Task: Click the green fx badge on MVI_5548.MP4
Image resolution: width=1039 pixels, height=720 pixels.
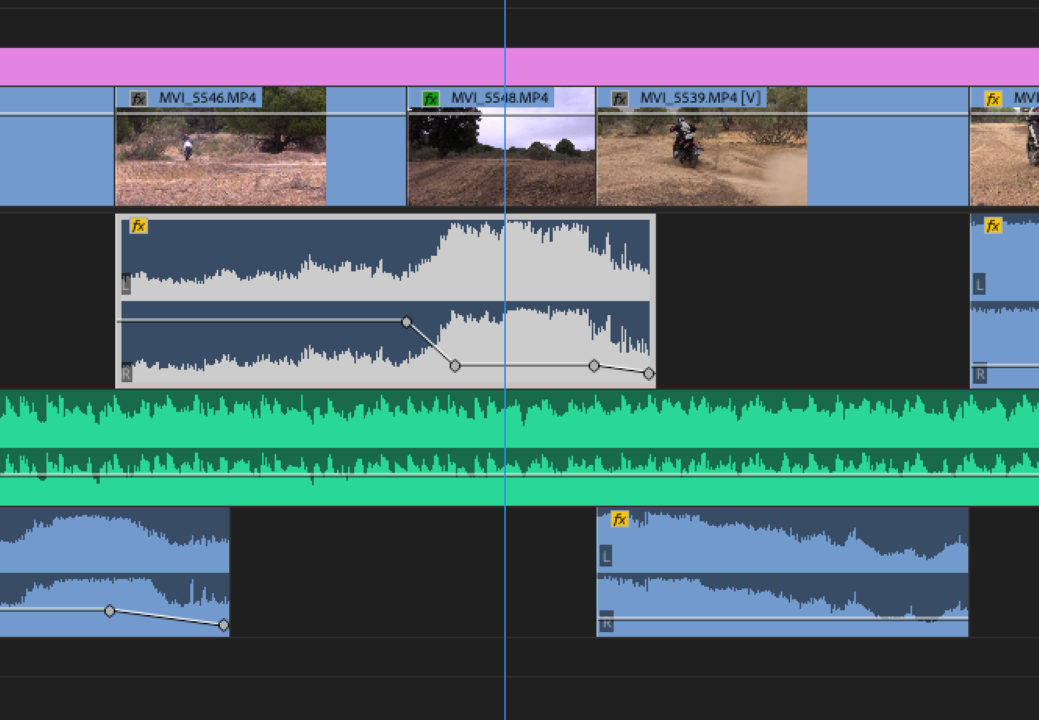Action: point(431,99)
